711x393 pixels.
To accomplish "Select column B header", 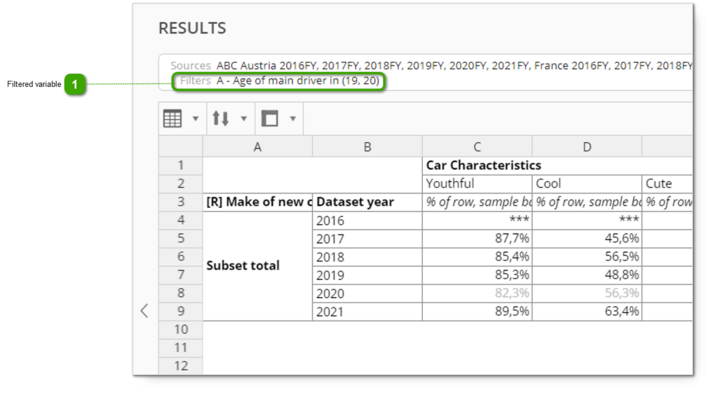I will click(367, 147).
